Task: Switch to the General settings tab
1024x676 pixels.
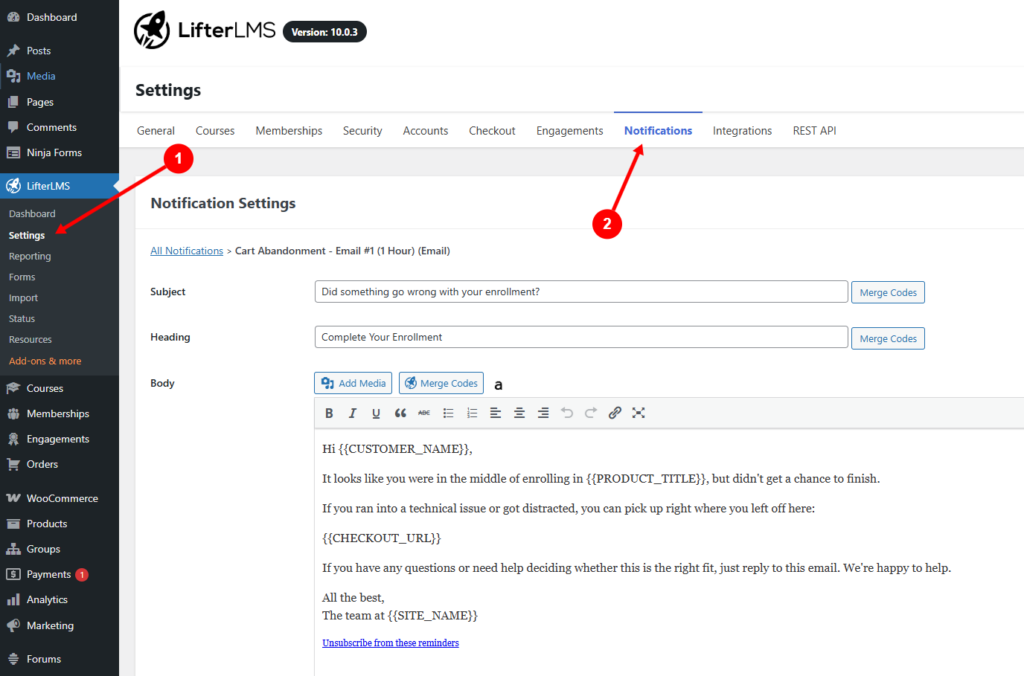Action: pos(155,131)
